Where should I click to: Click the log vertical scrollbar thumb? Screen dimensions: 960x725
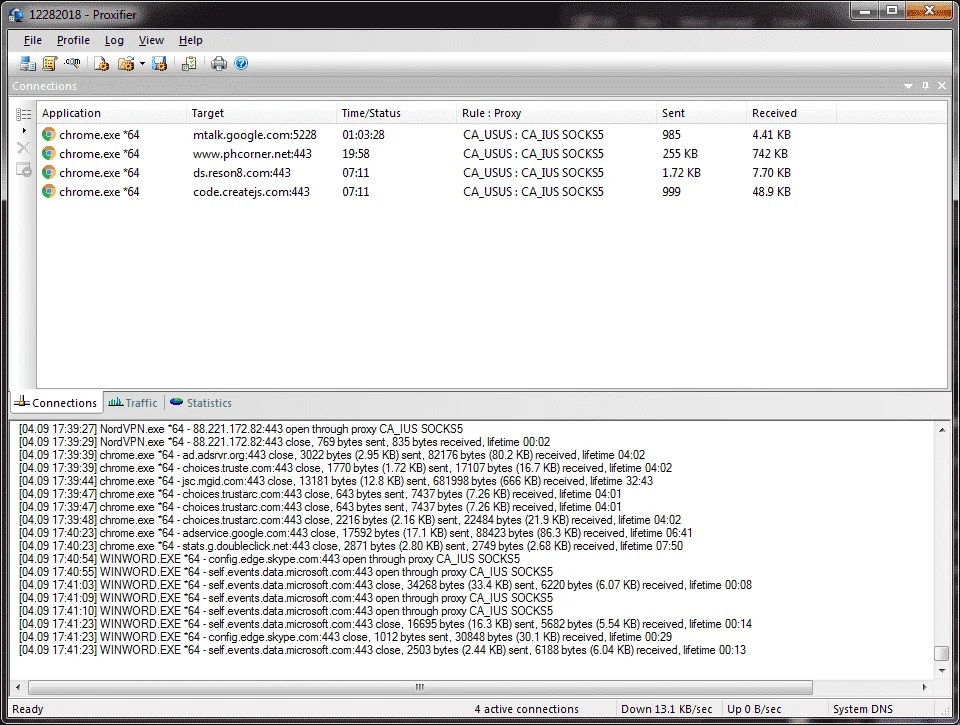pyautogui.click(x=942, y=653)
